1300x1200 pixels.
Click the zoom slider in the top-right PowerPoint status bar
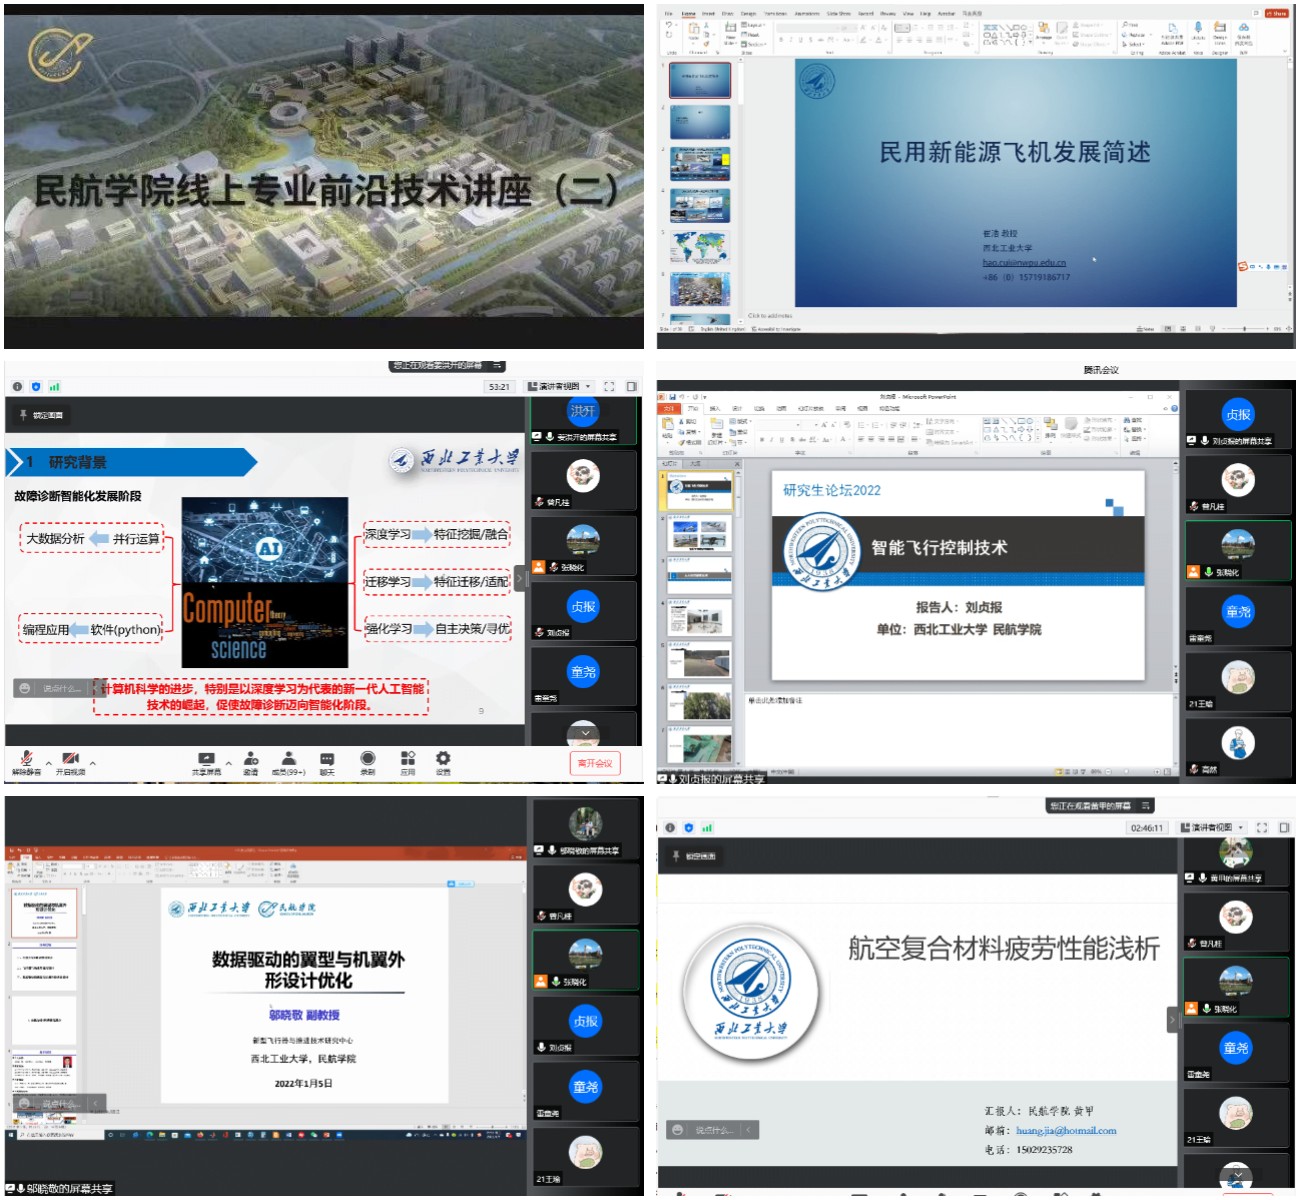(x=1244, y=328)
